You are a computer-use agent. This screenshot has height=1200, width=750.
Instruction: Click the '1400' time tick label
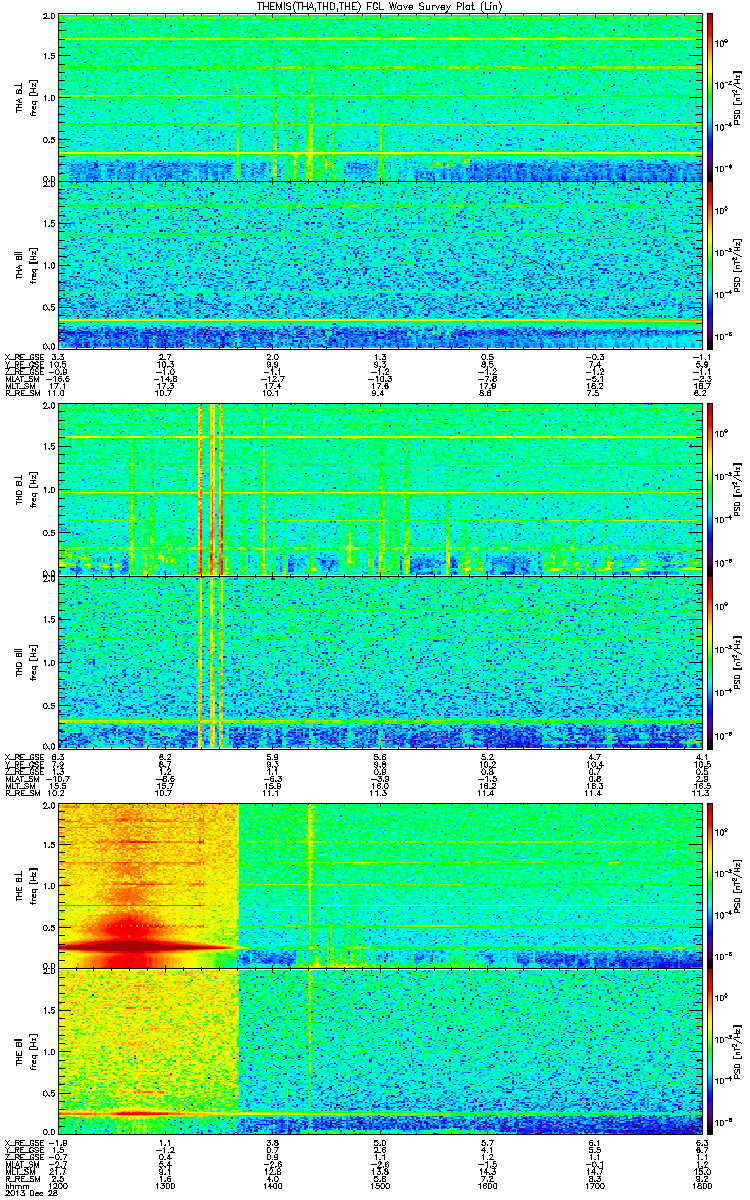(273, 1186)
